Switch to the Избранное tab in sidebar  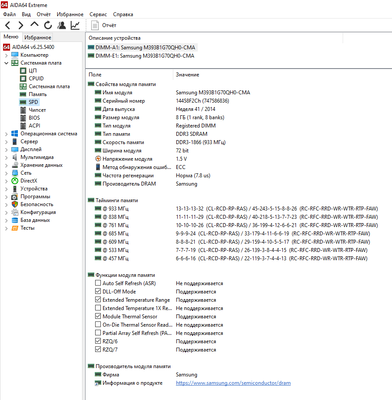pyautogui.click(x=38, y=37)
